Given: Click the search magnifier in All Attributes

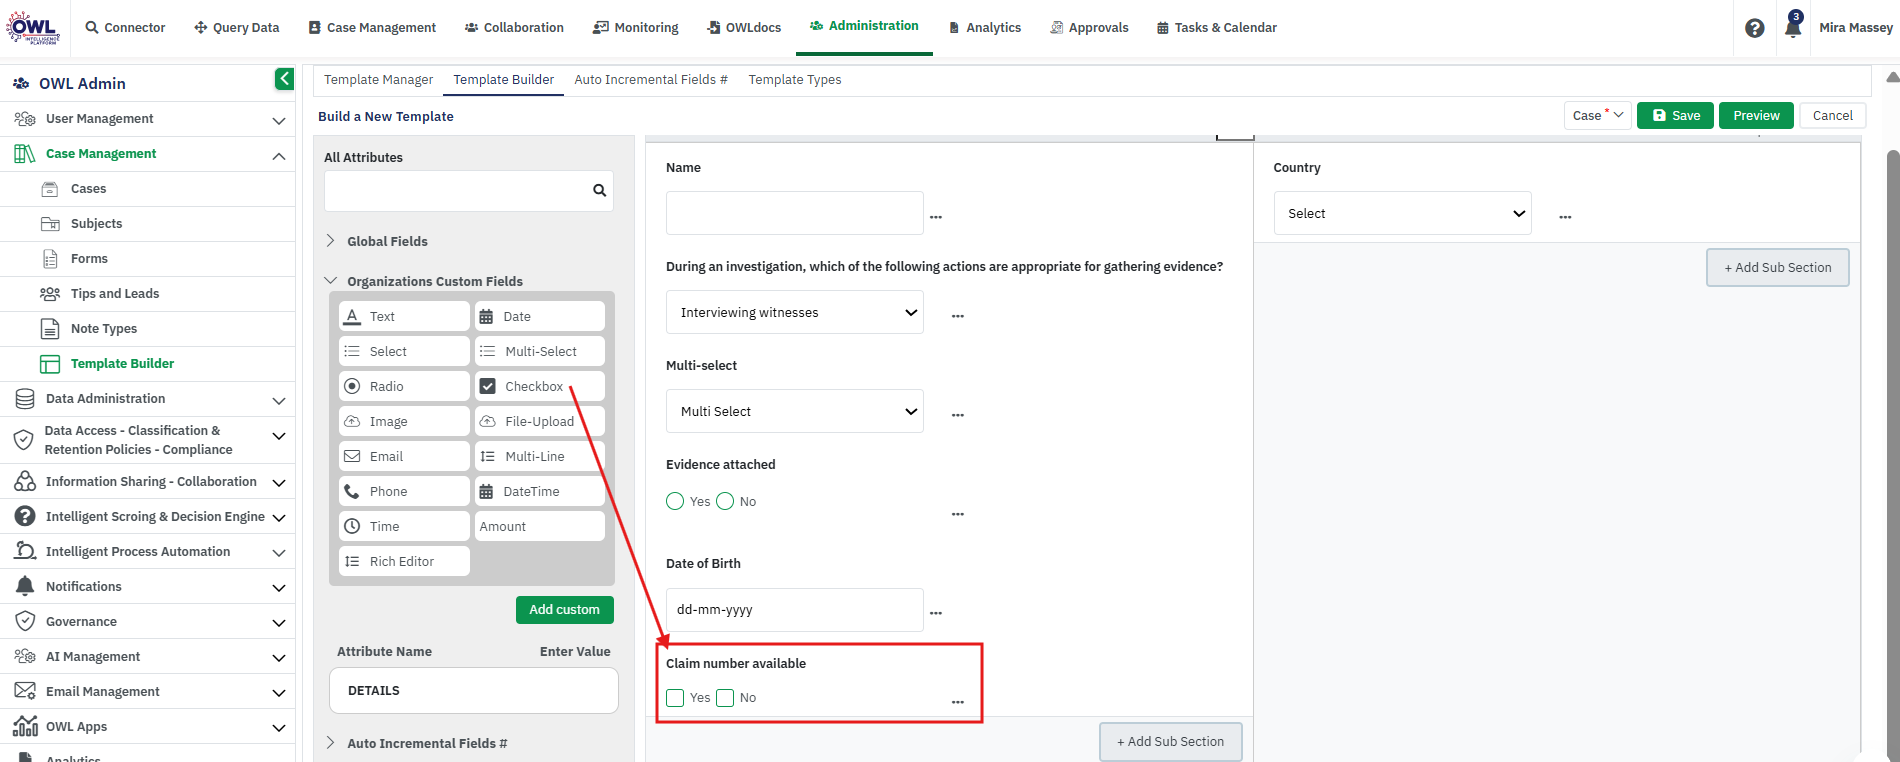Looking at the screenshot, I should point(599,190).
